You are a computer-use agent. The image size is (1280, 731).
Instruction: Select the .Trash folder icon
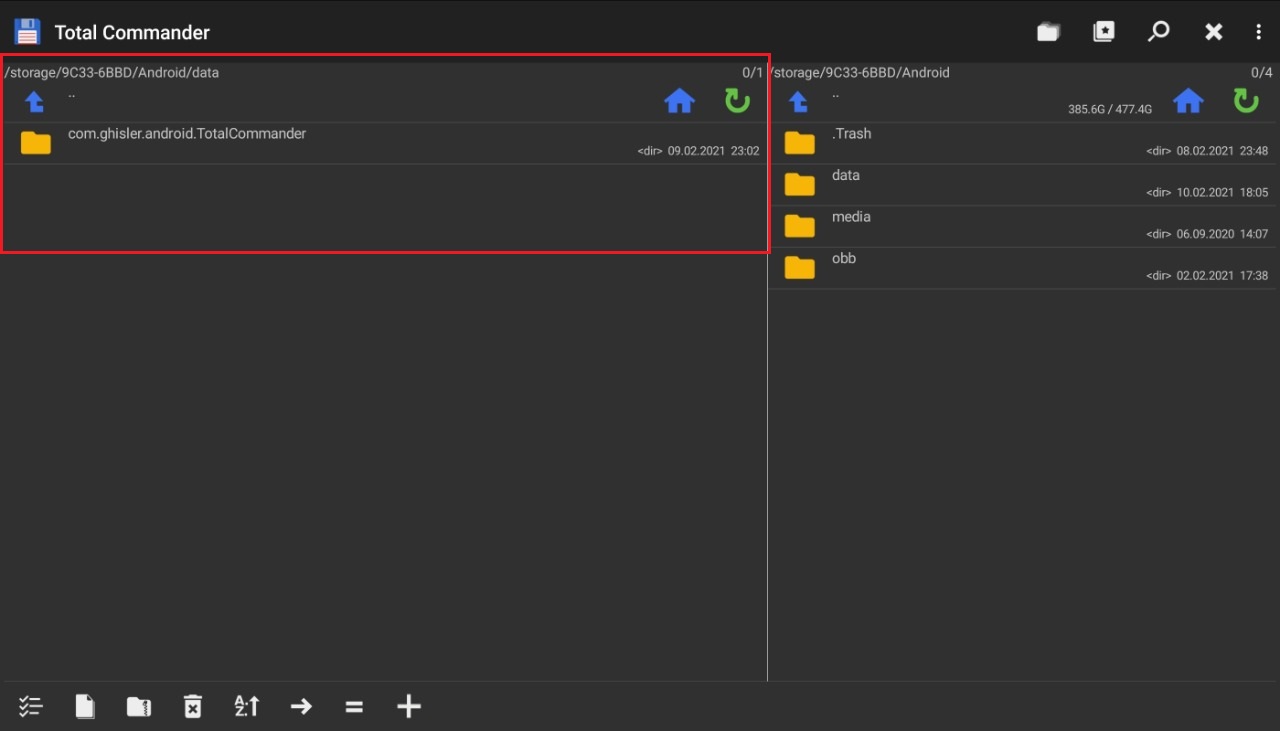(799, 143)
